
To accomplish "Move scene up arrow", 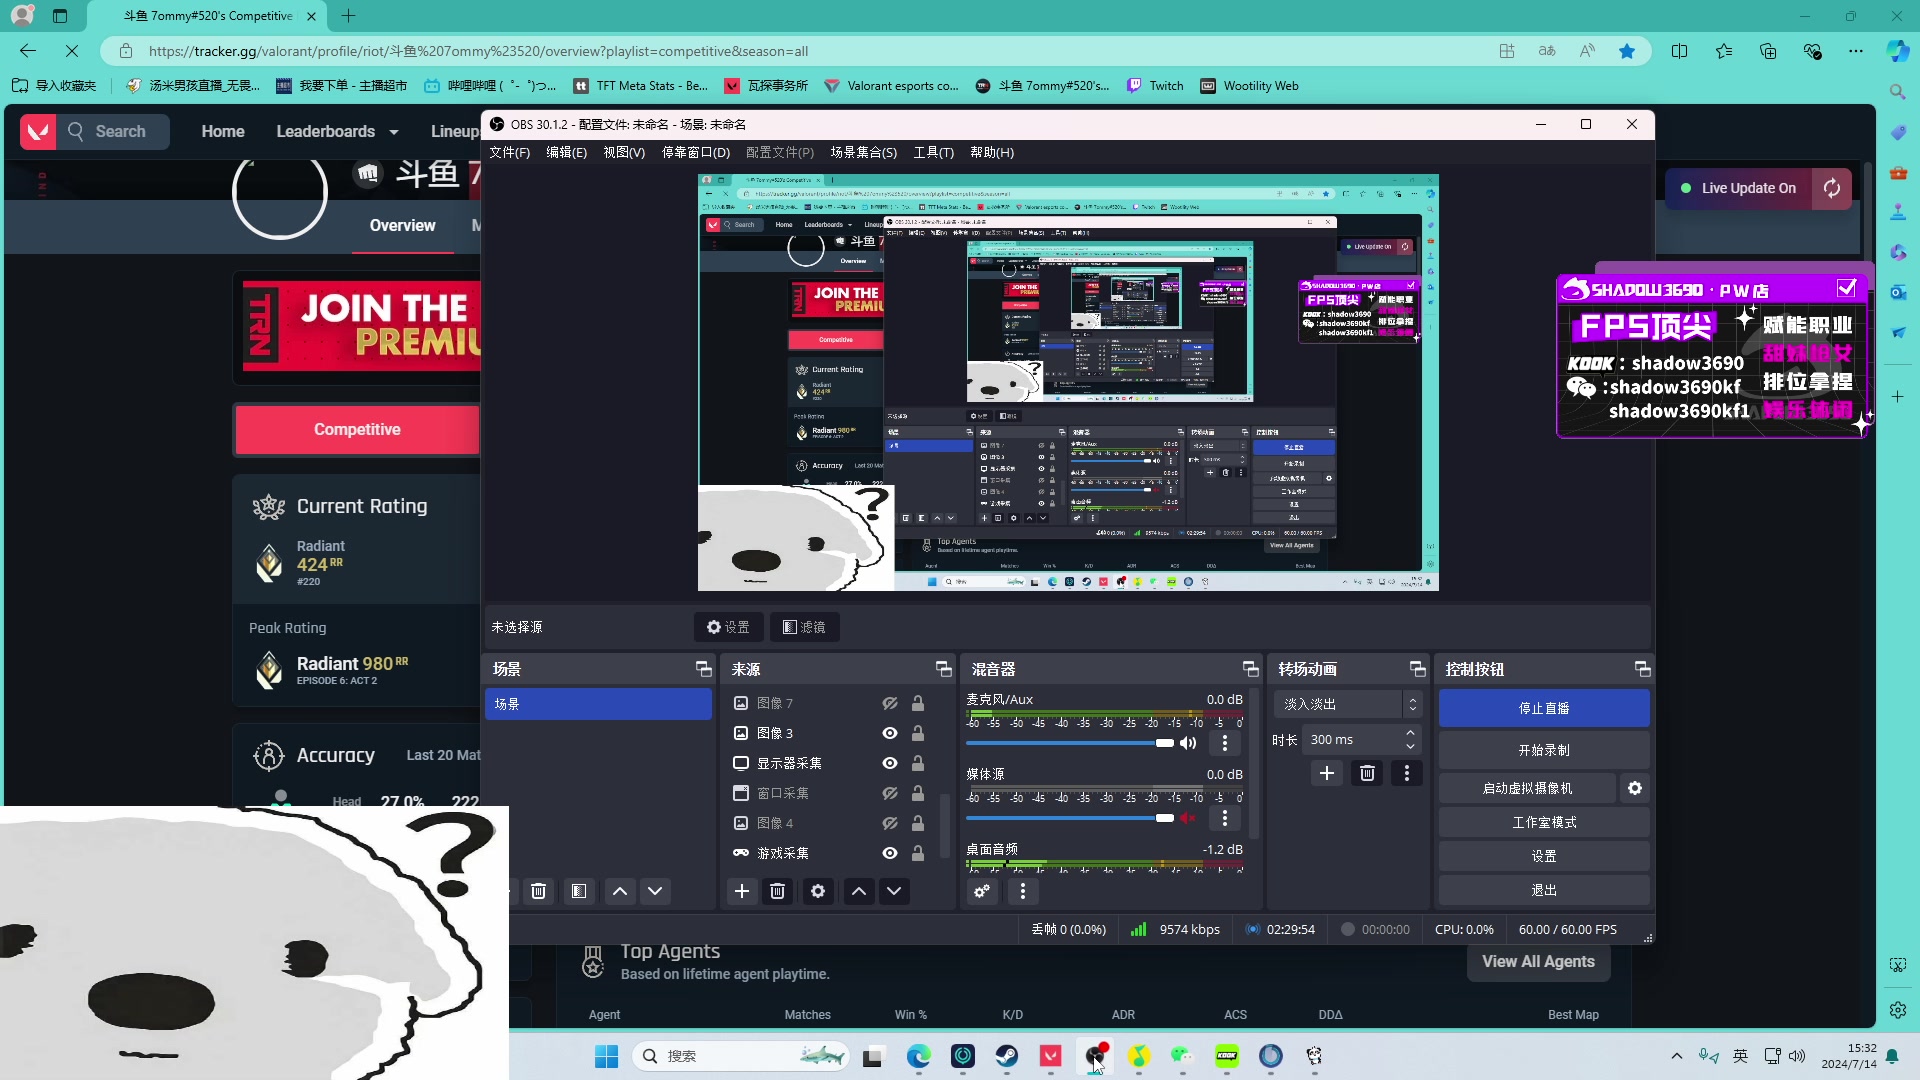I will click(619, 891).
